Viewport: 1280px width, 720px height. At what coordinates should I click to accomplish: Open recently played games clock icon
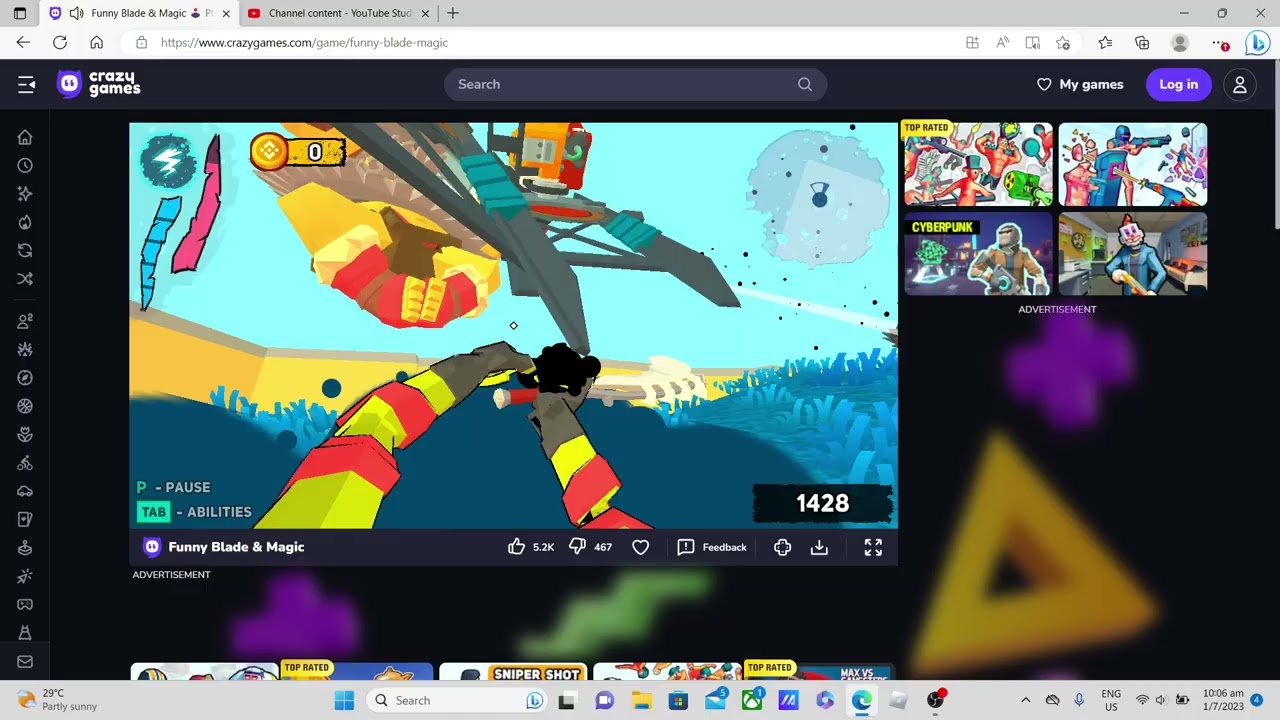coord(25,165)
